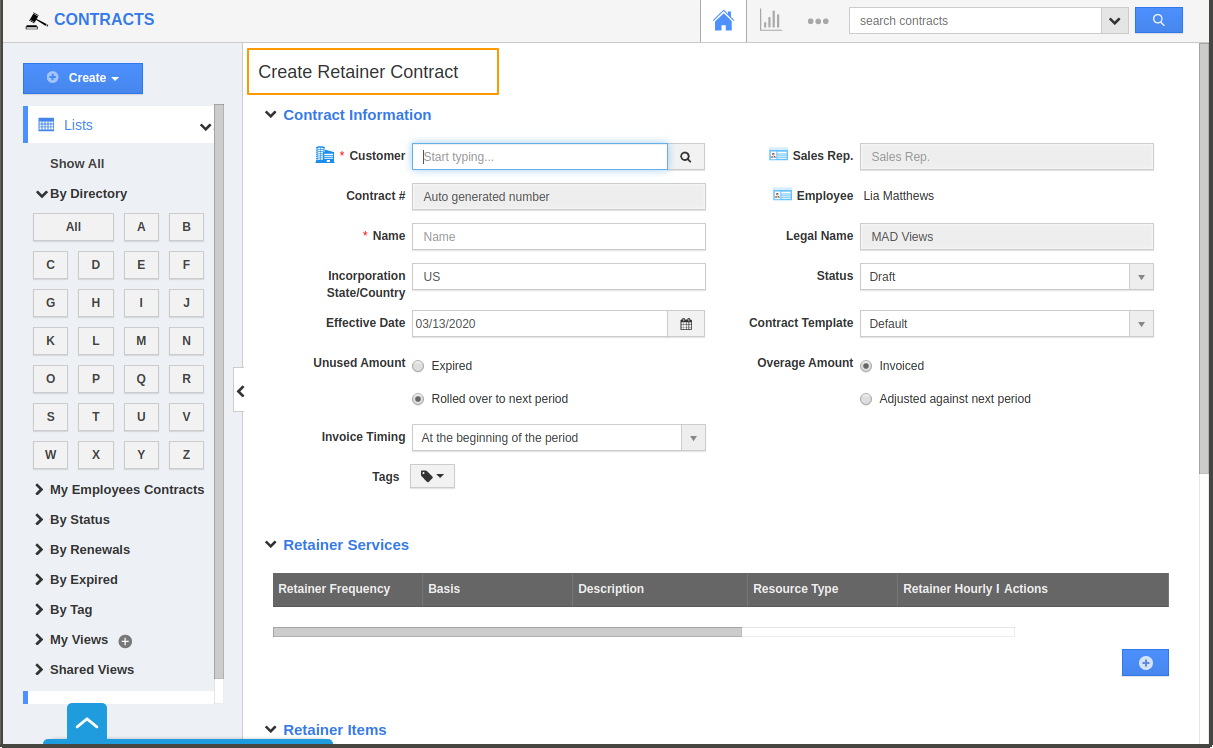
Task: Expand My Employees Contracts
Action: point(40,490)
